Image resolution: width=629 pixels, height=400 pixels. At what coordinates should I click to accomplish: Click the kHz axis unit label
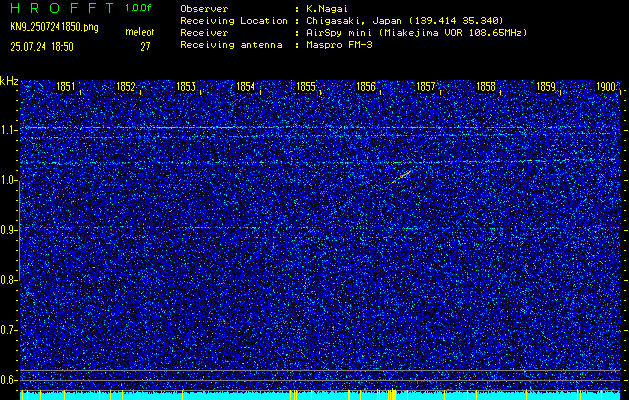tap(9, 81)
